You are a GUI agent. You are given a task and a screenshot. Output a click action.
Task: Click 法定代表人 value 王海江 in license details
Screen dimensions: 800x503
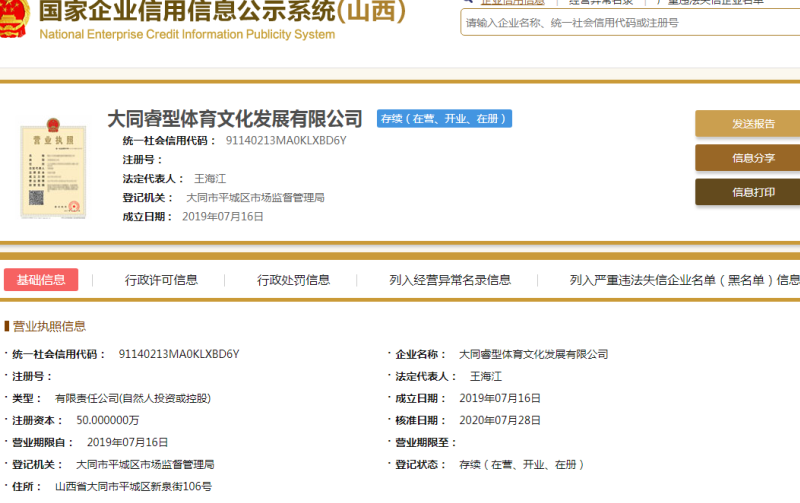pyautogui.click(x=486, y=376)
